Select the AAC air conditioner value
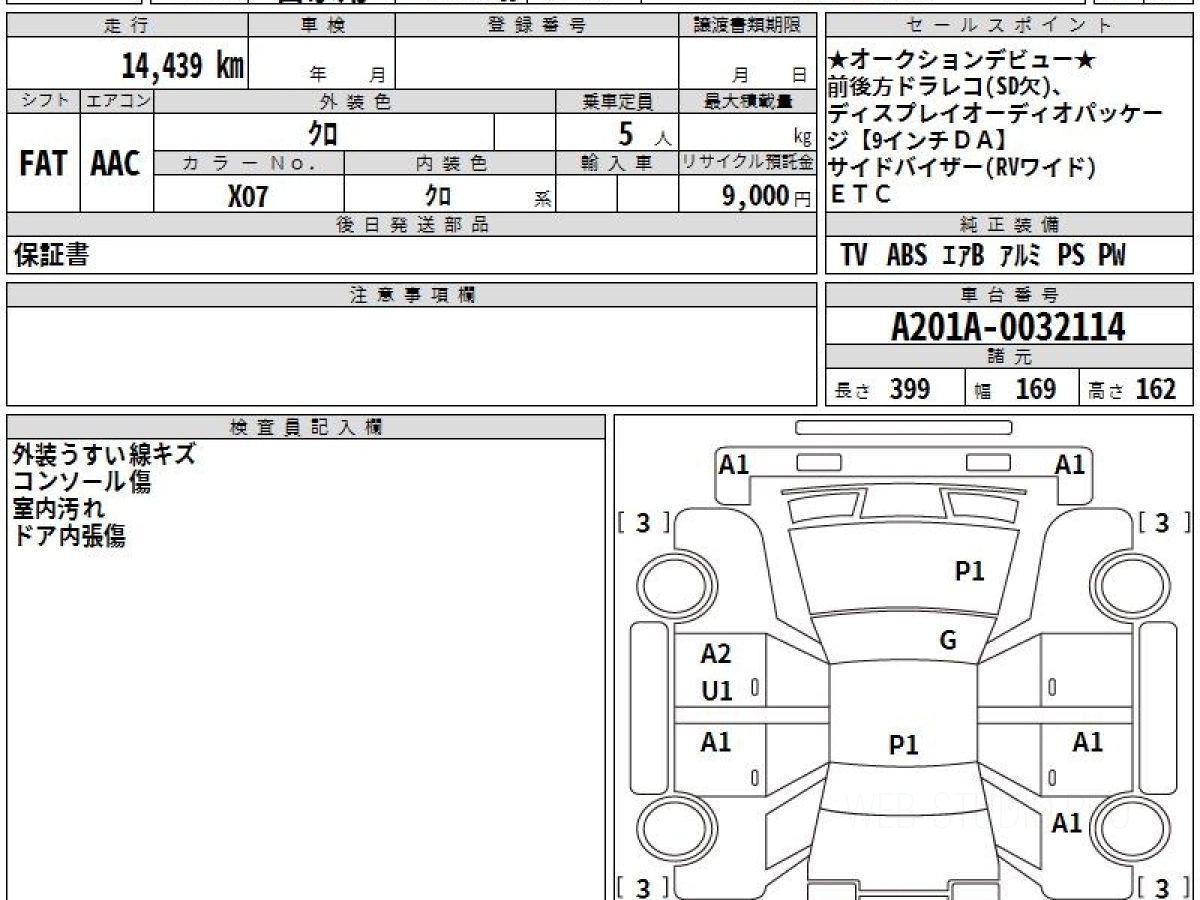Screen dimensions: 1200x900 click(117, 164)
